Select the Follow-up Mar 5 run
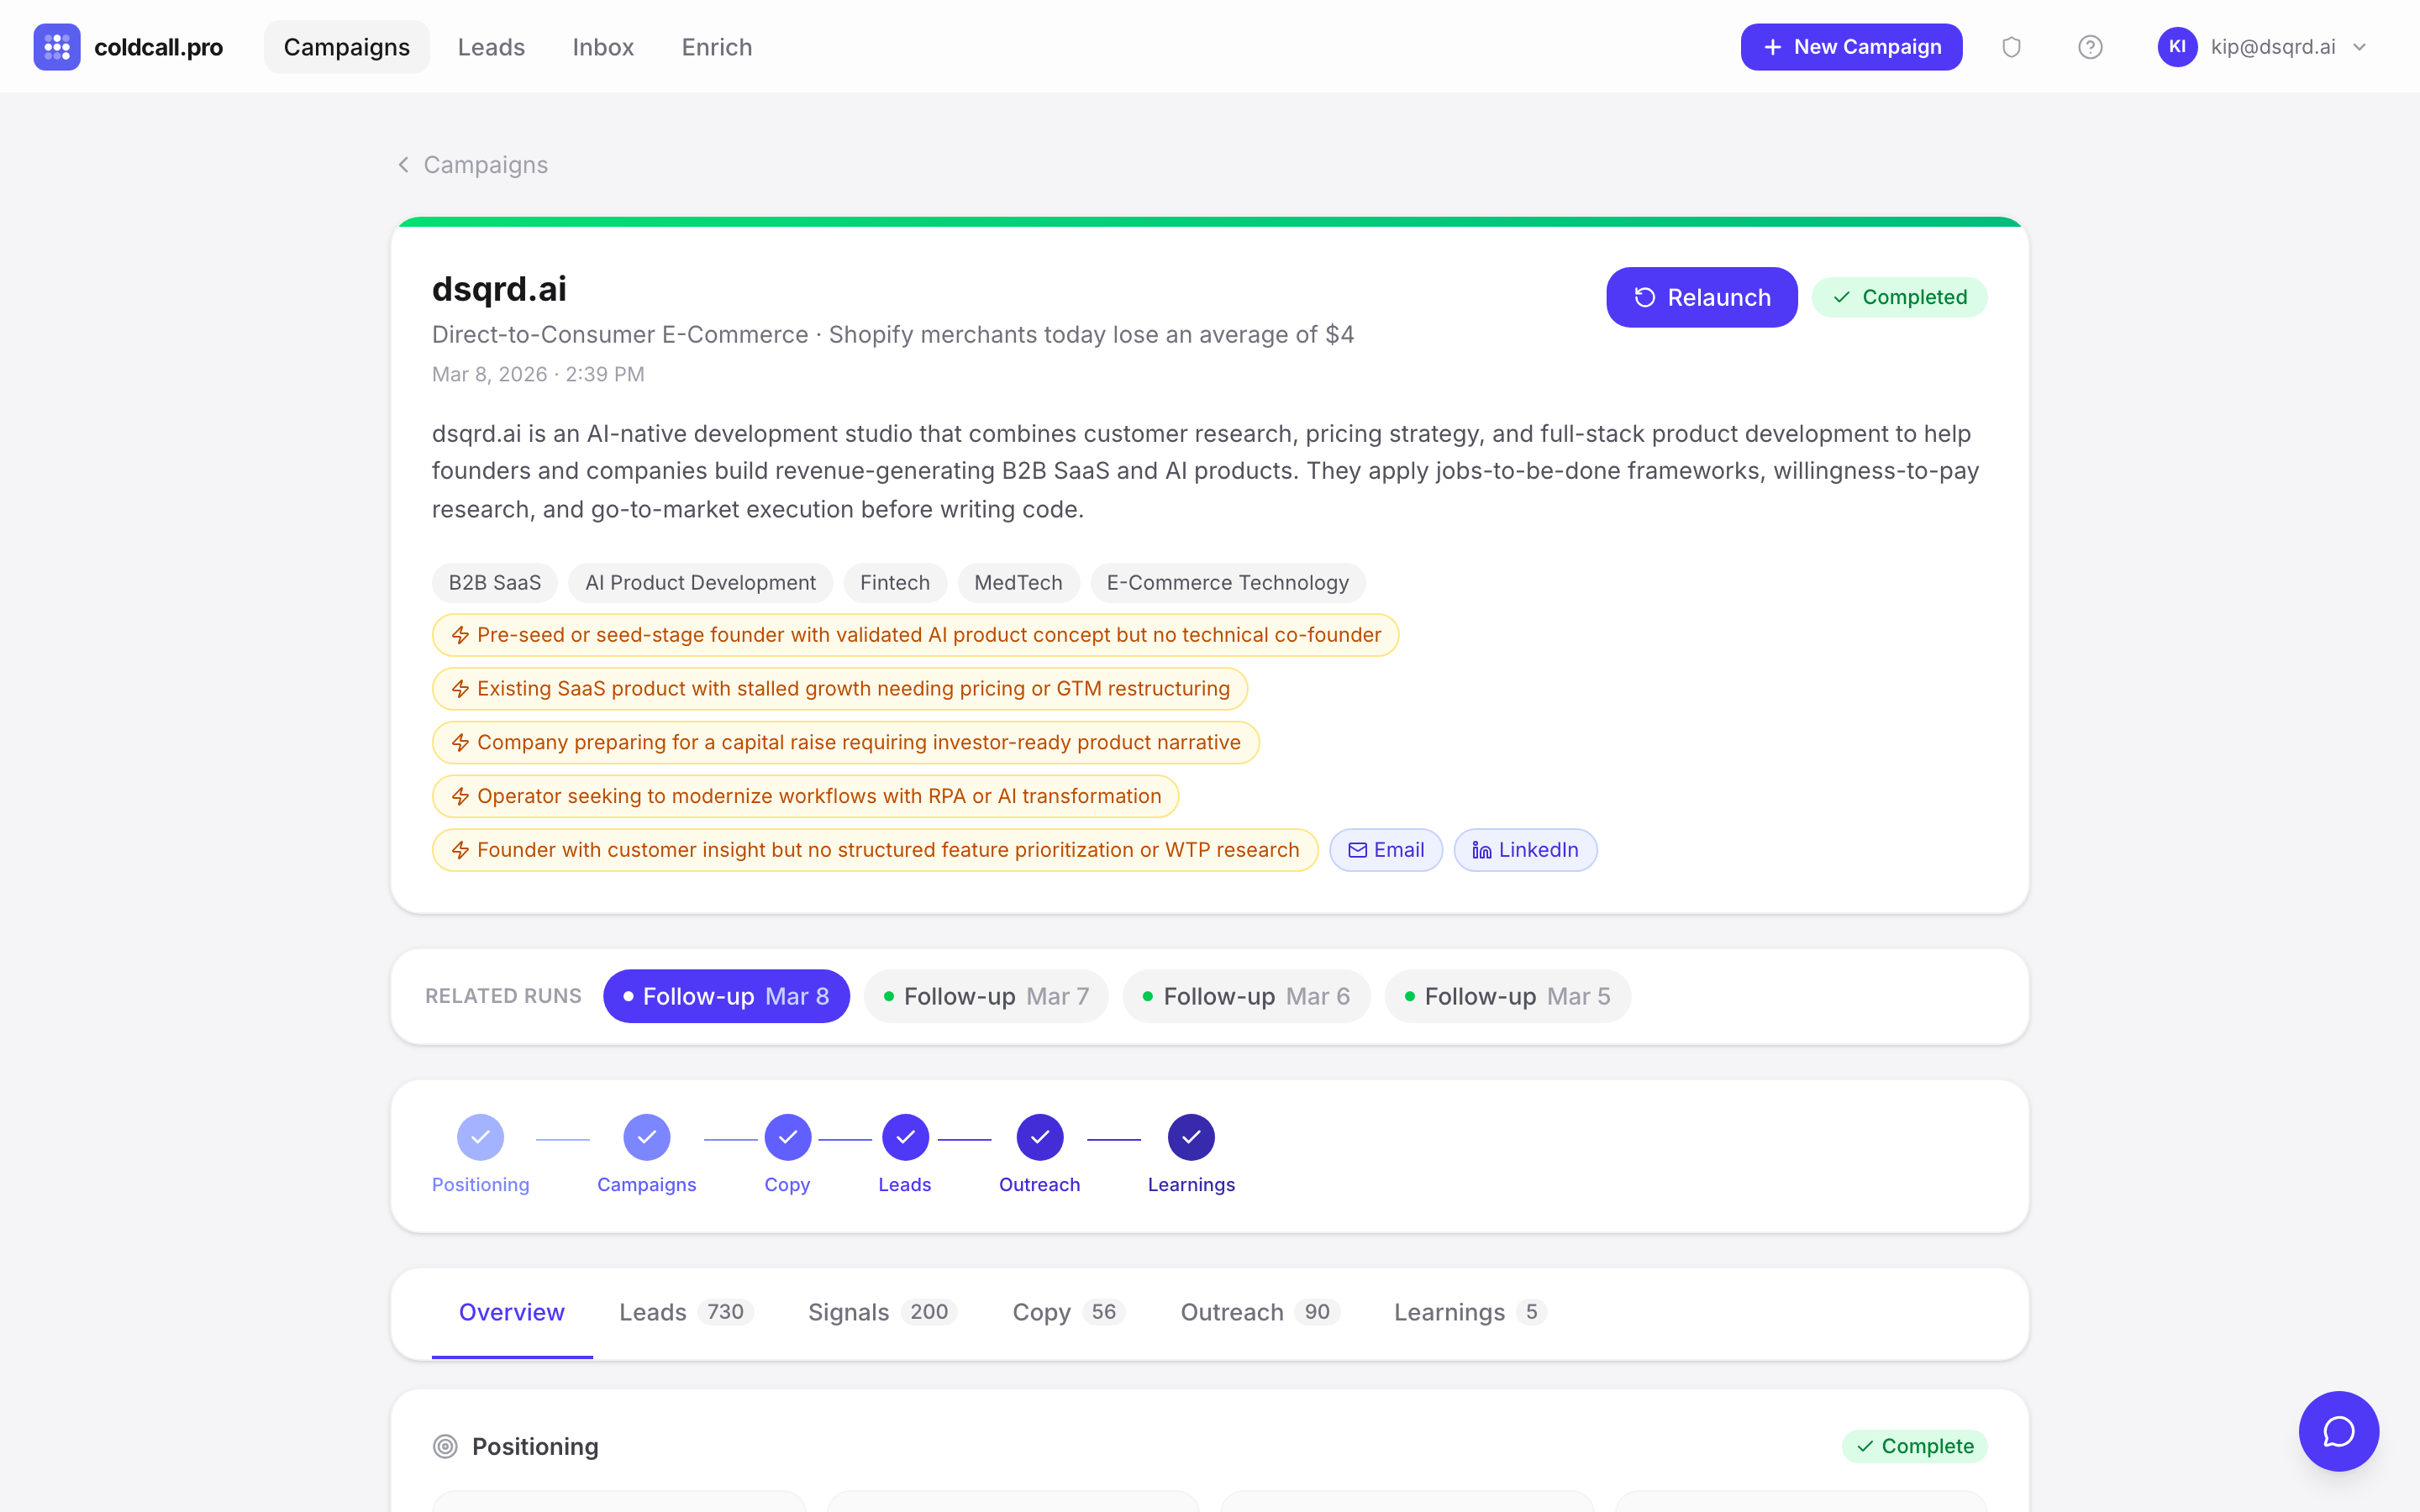Viewport: 2420px width, 1512px height. pyautogui.click(x=1507, y=996)
